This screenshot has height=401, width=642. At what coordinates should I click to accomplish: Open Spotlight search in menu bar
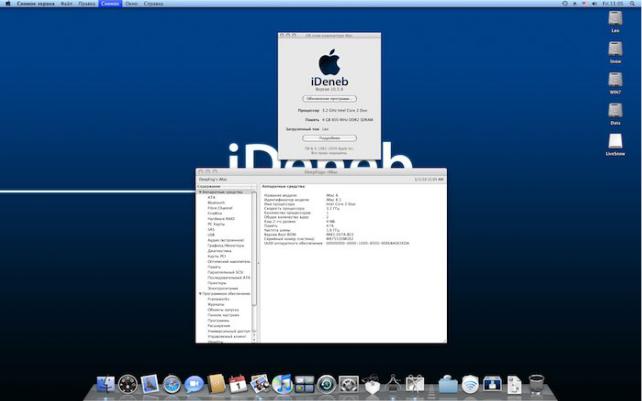[x=633, y=3]
